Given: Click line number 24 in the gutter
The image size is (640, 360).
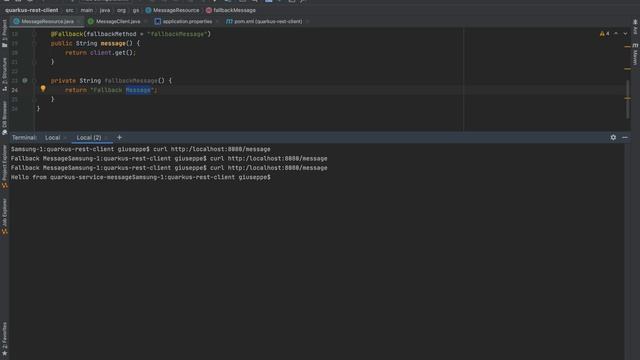Looking at the screenshot, I should click(x=15, y=90).
